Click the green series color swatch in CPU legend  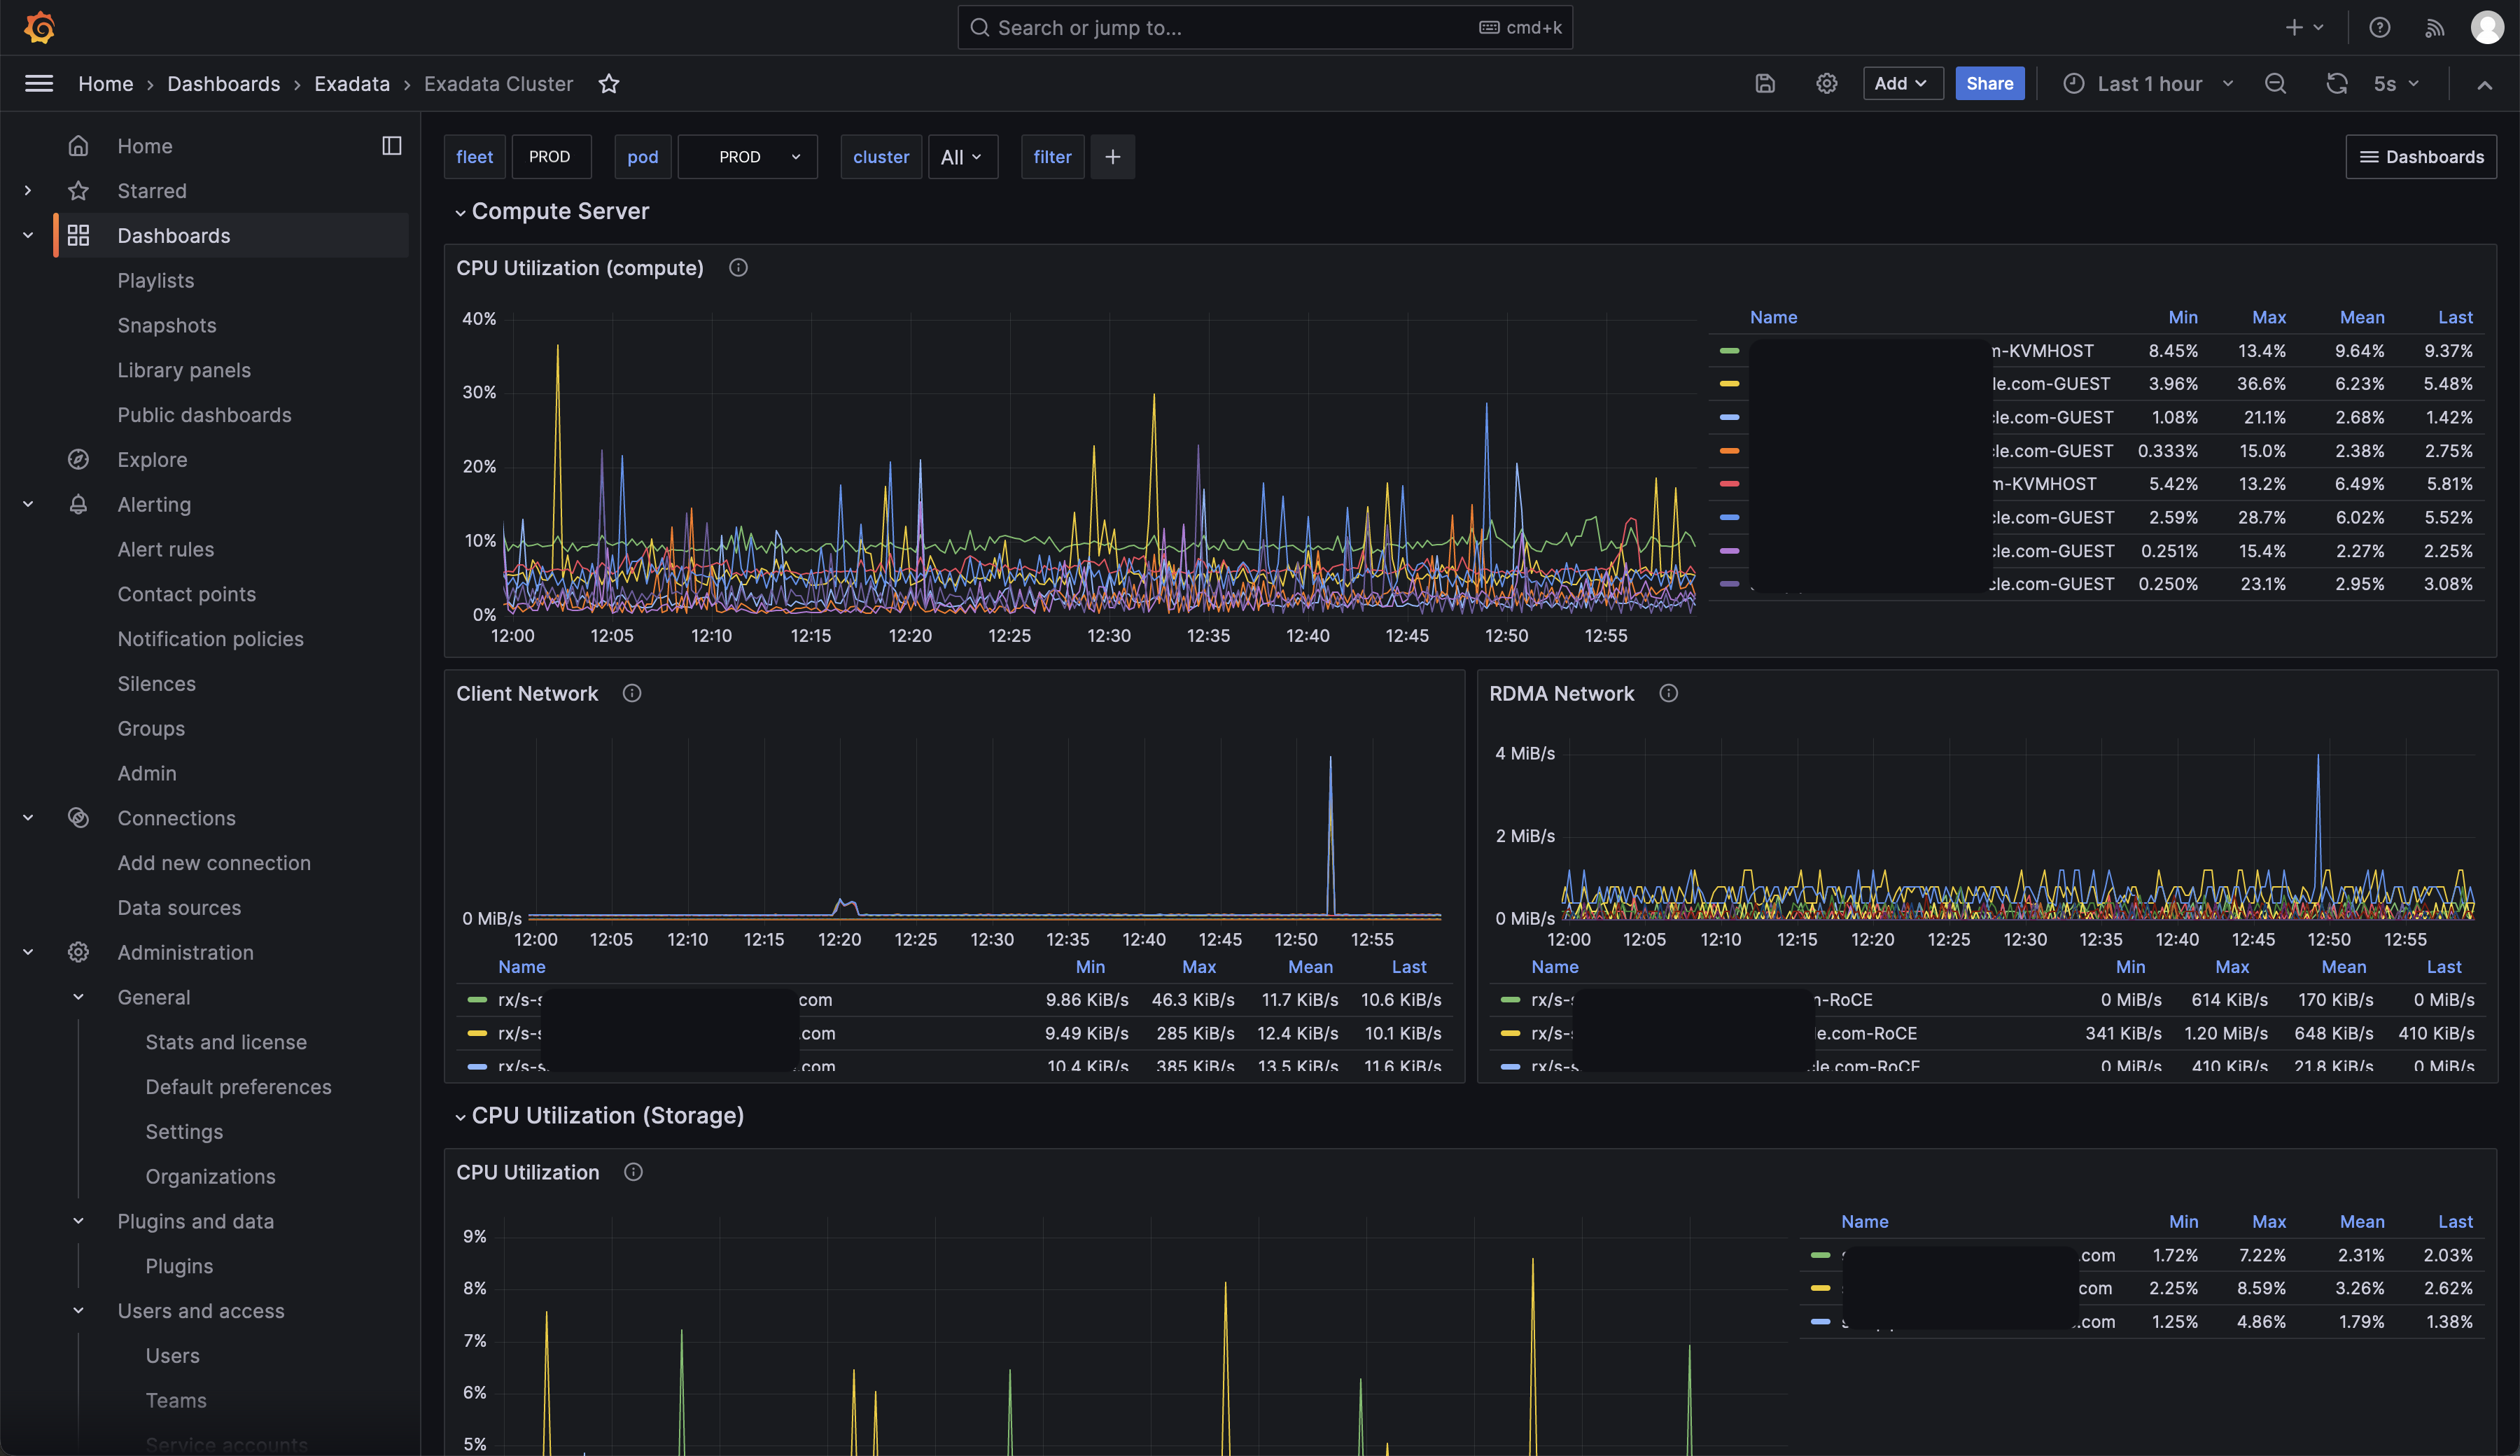point(1729,351)
